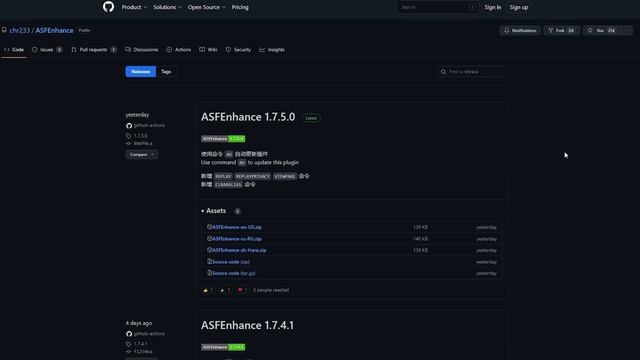Open the ASFEnhance 1.7.5.0 release title

(x=248, y=117)
